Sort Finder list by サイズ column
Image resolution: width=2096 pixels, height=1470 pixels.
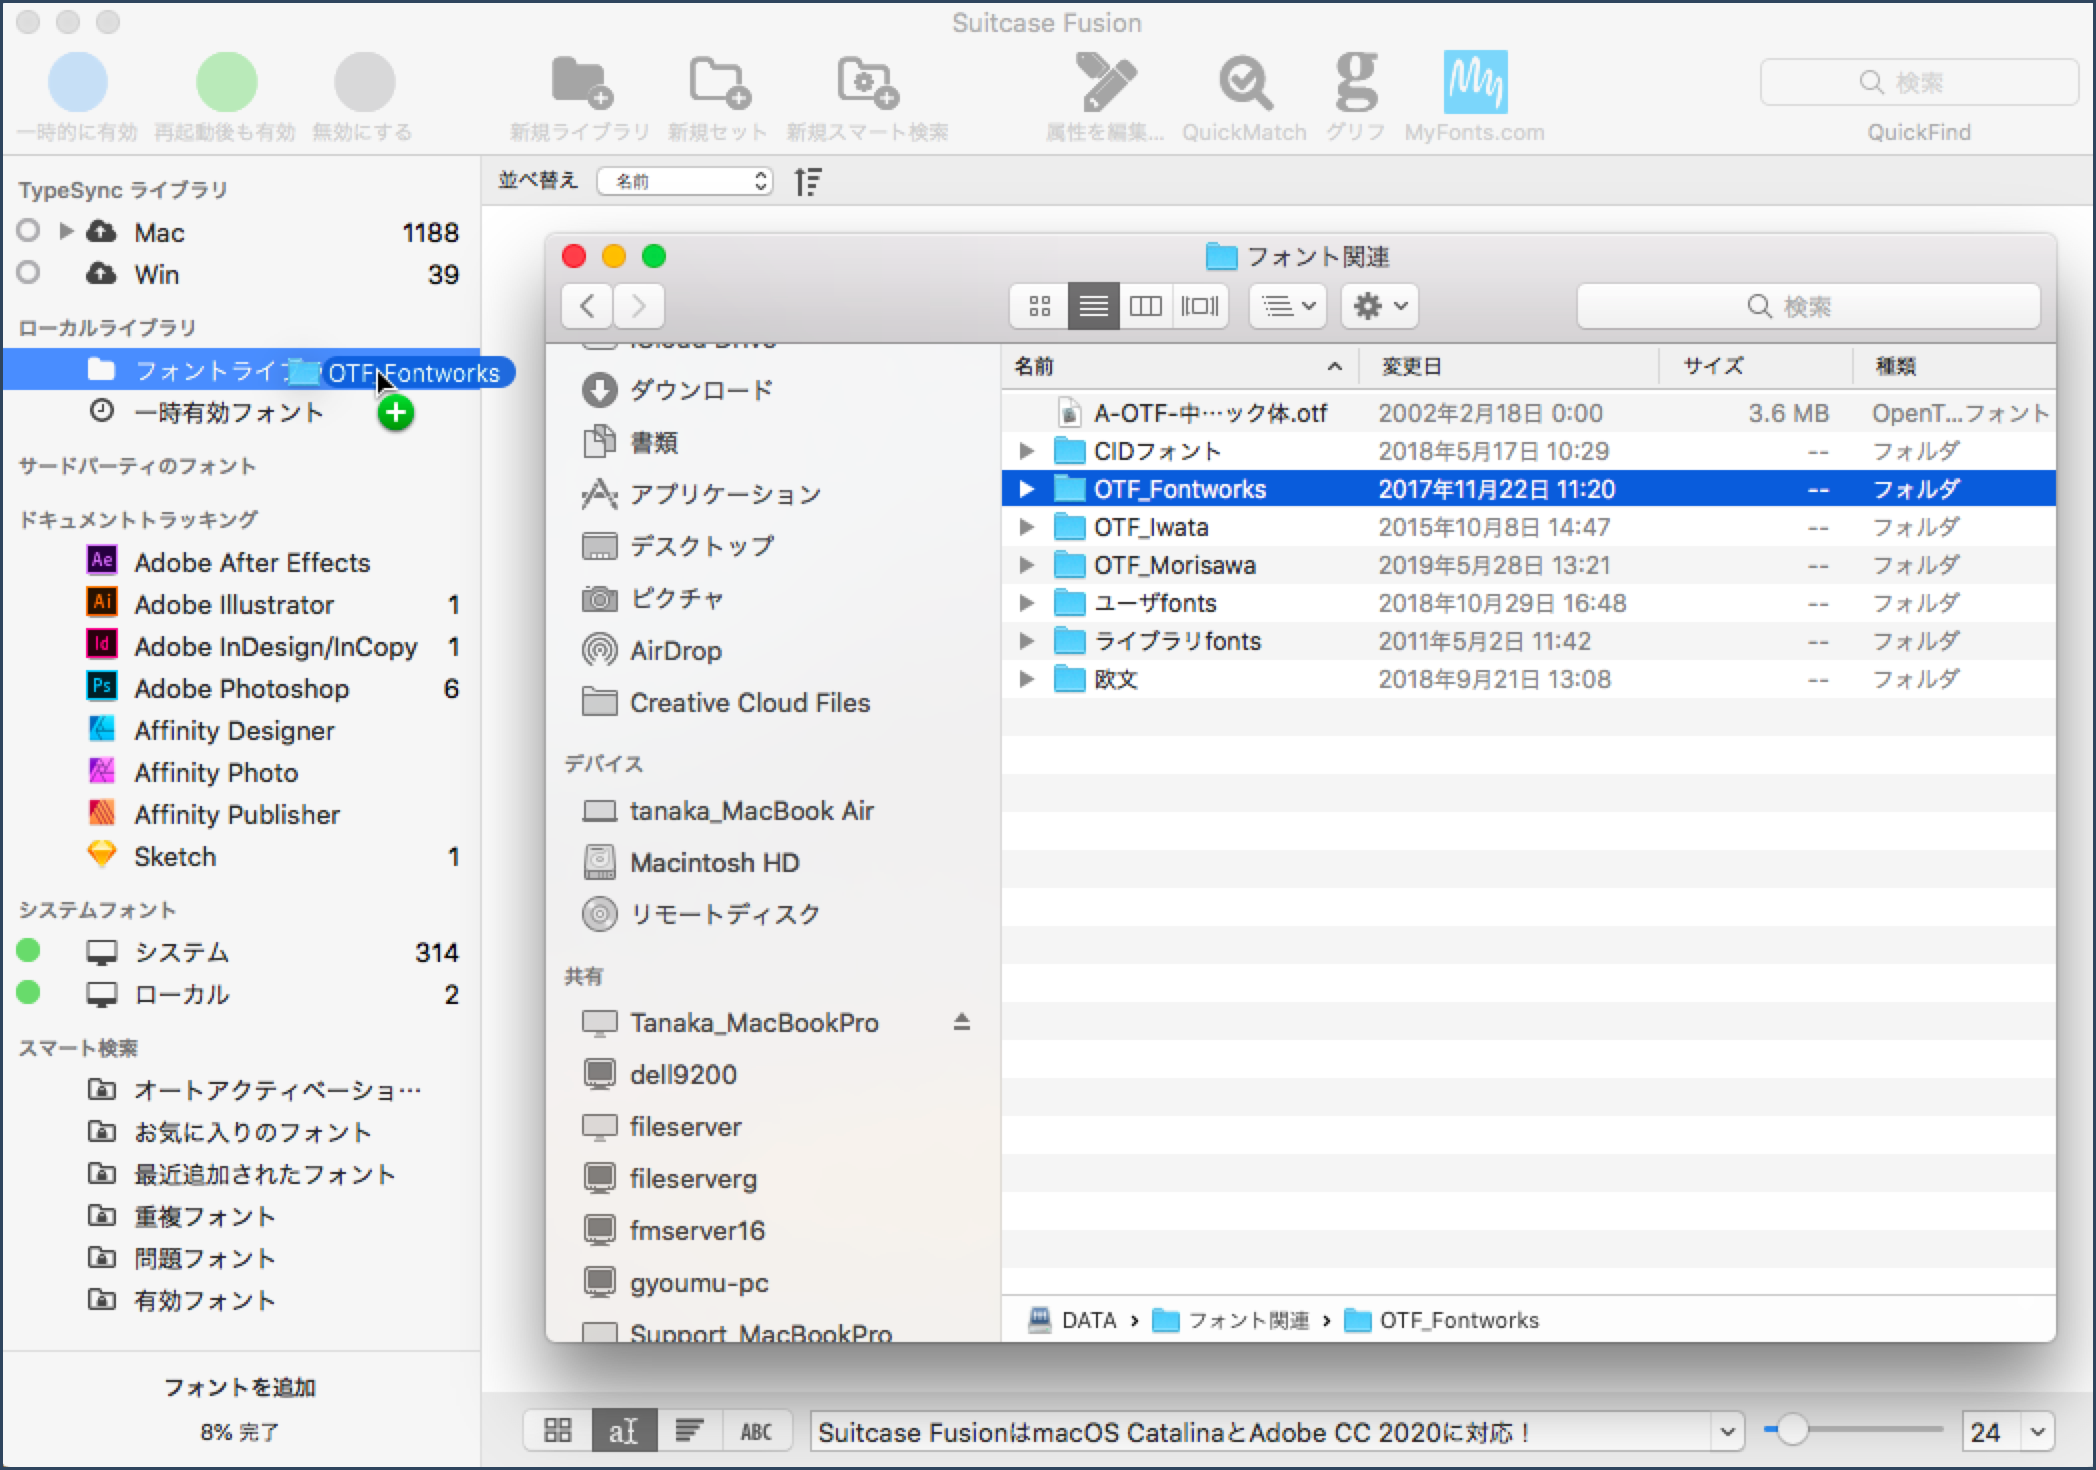click(1756, 366)
